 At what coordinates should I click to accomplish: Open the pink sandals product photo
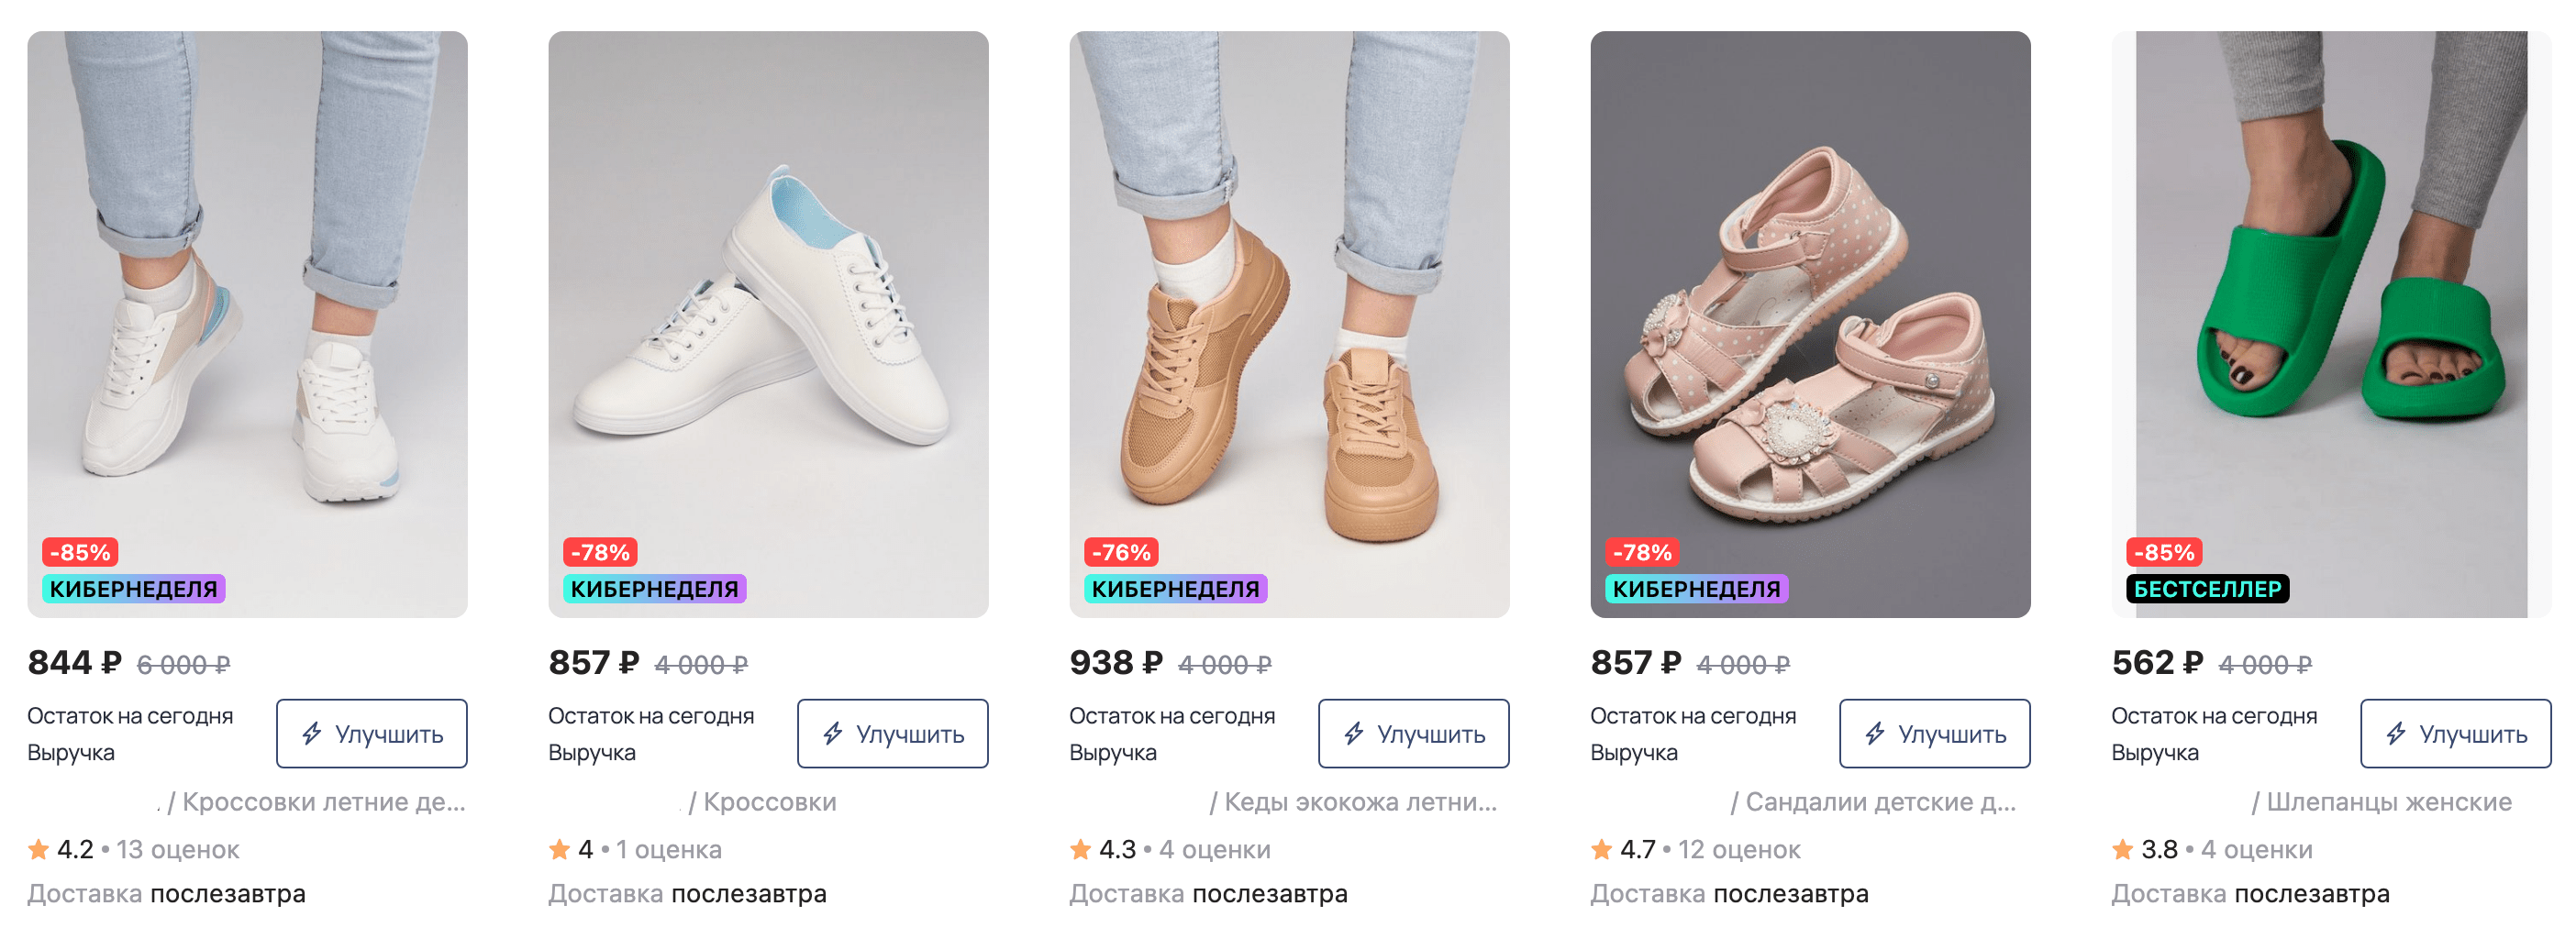pyautogui.click(x=1810, y=300)
